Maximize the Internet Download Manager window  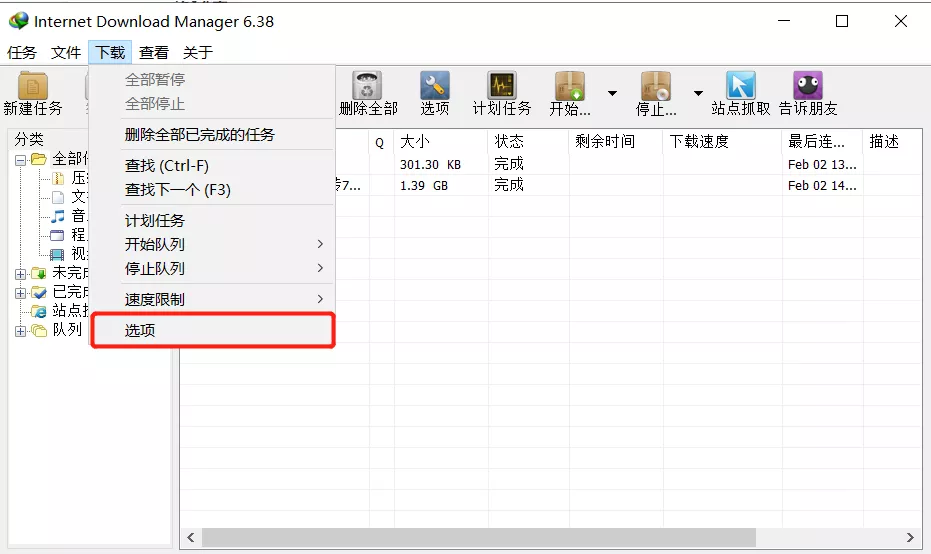(842, 21)
